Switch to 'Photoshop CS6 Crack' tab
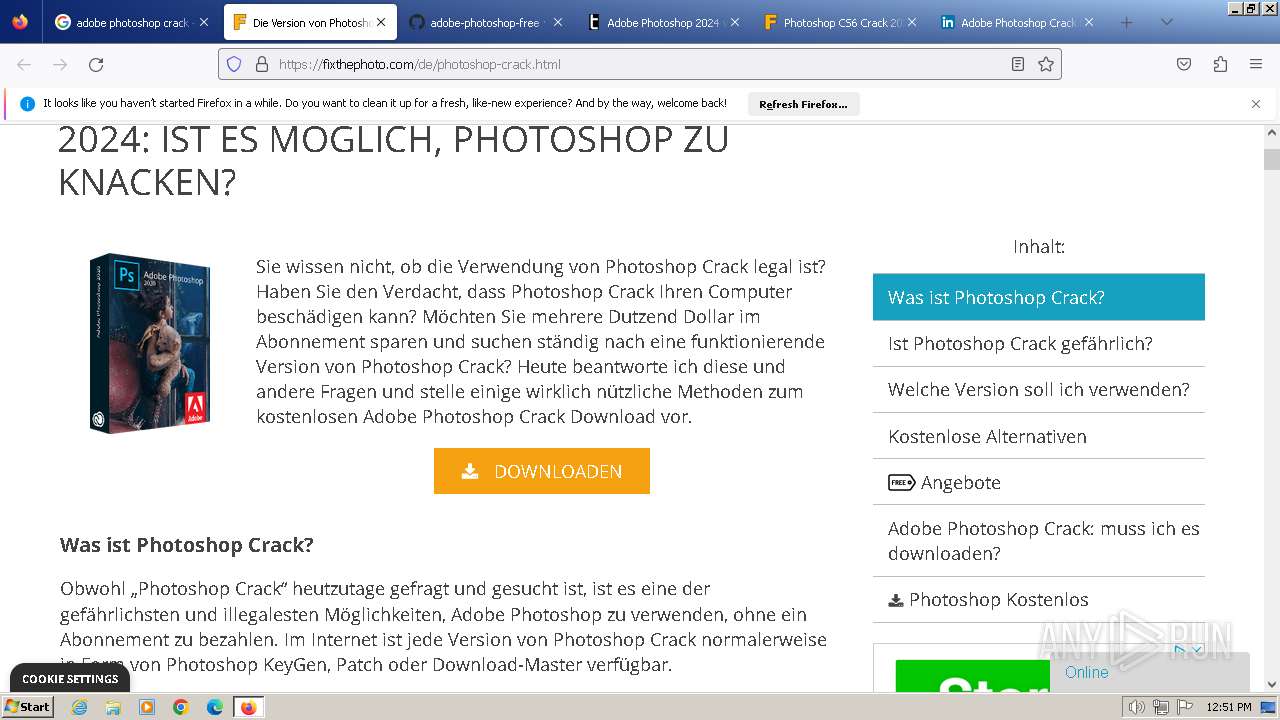Viewport: 1280px width, 720px height. [840, 22]
